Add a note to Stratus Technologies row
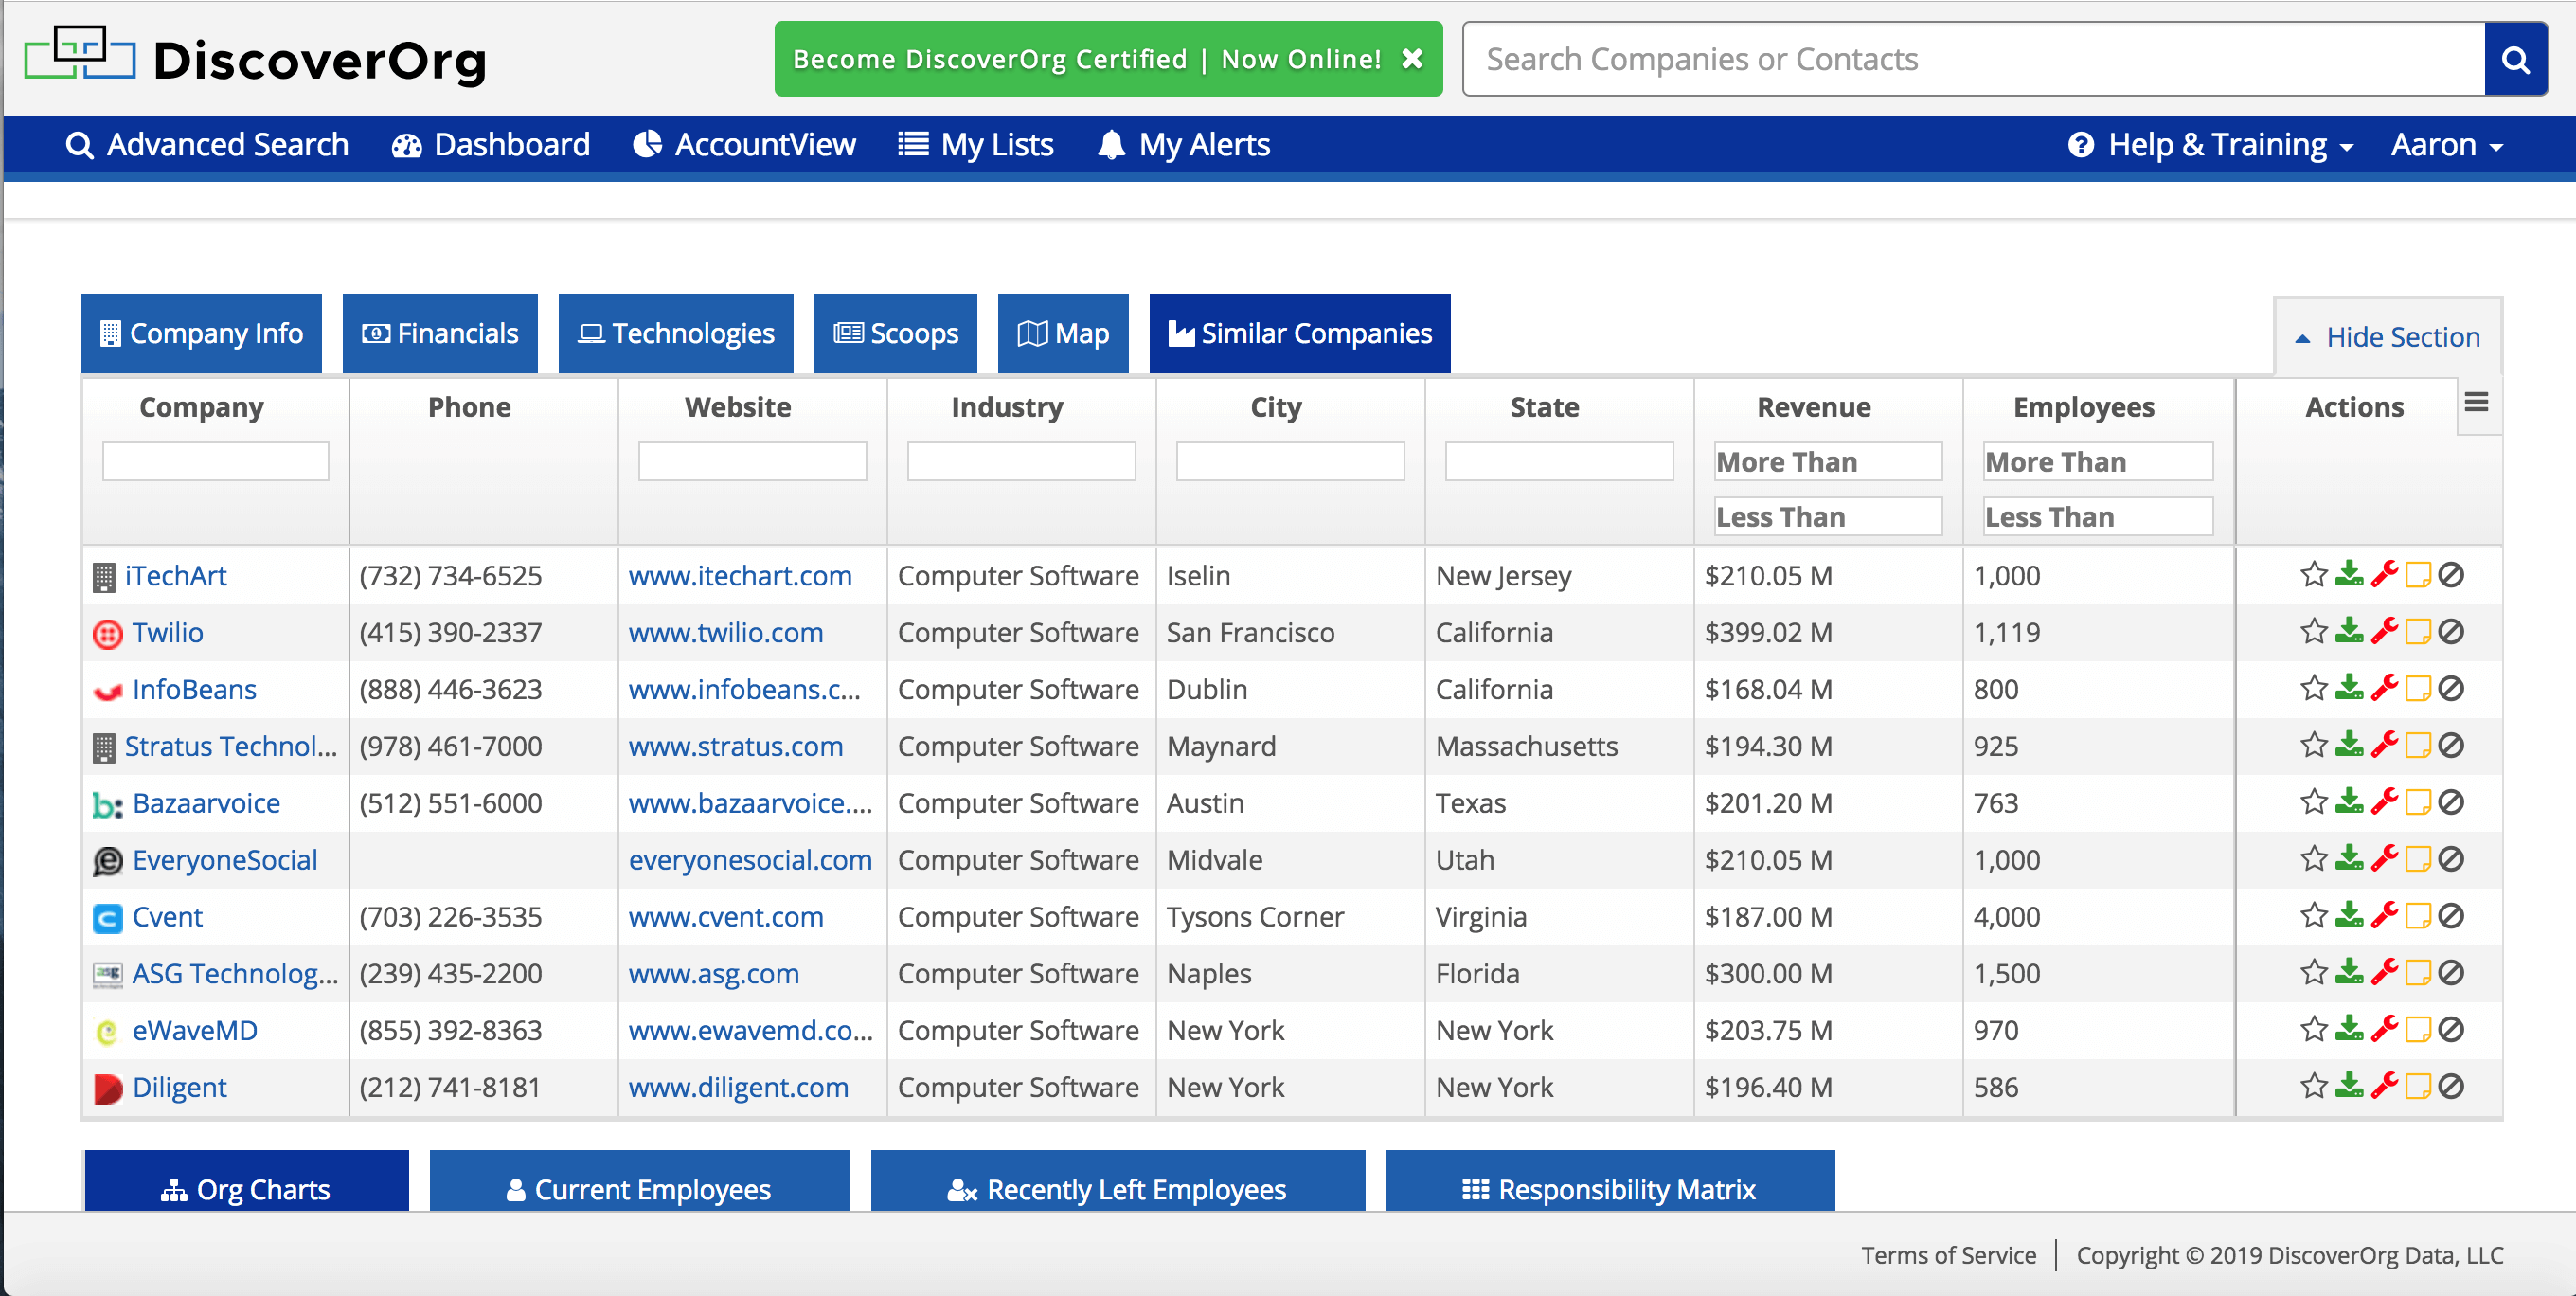This screenshot has height=1296, width=2576. [2418, 745]
